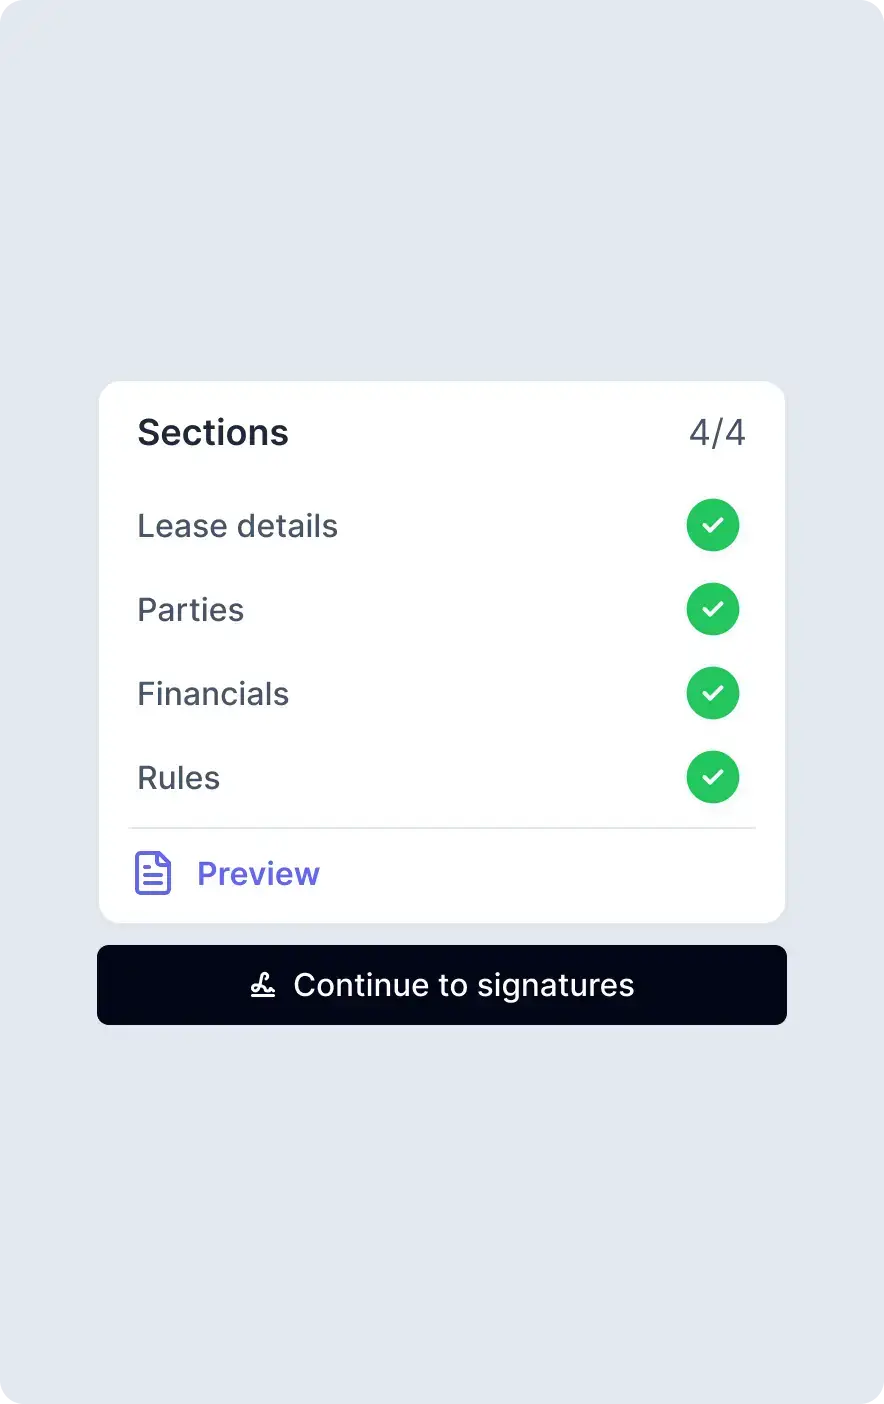Viewport: 884px width, 1404px height.
Task: Click blank space between Sections title and 4/4
Action: pyautogui.click(x=490, y=433)
